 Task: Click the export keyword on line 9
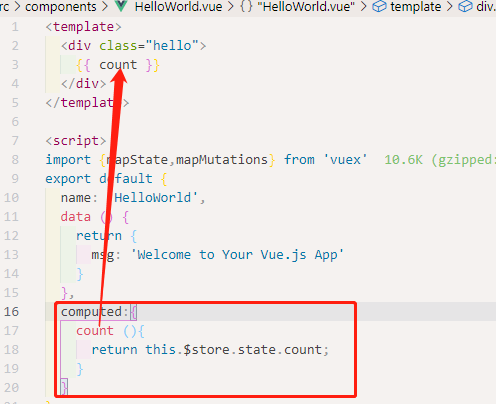tap(68, 179)
